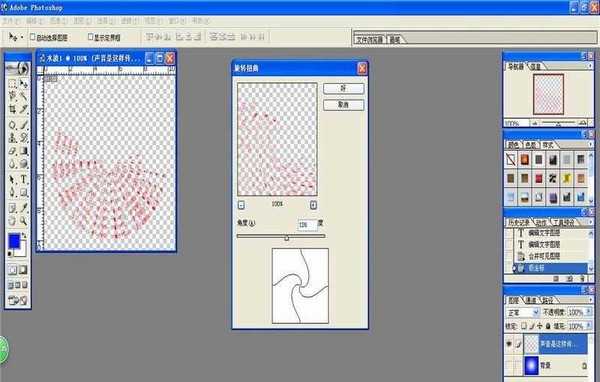
Task: Toggle the Auto Select Layer checkbox
Action: [33, 37]
